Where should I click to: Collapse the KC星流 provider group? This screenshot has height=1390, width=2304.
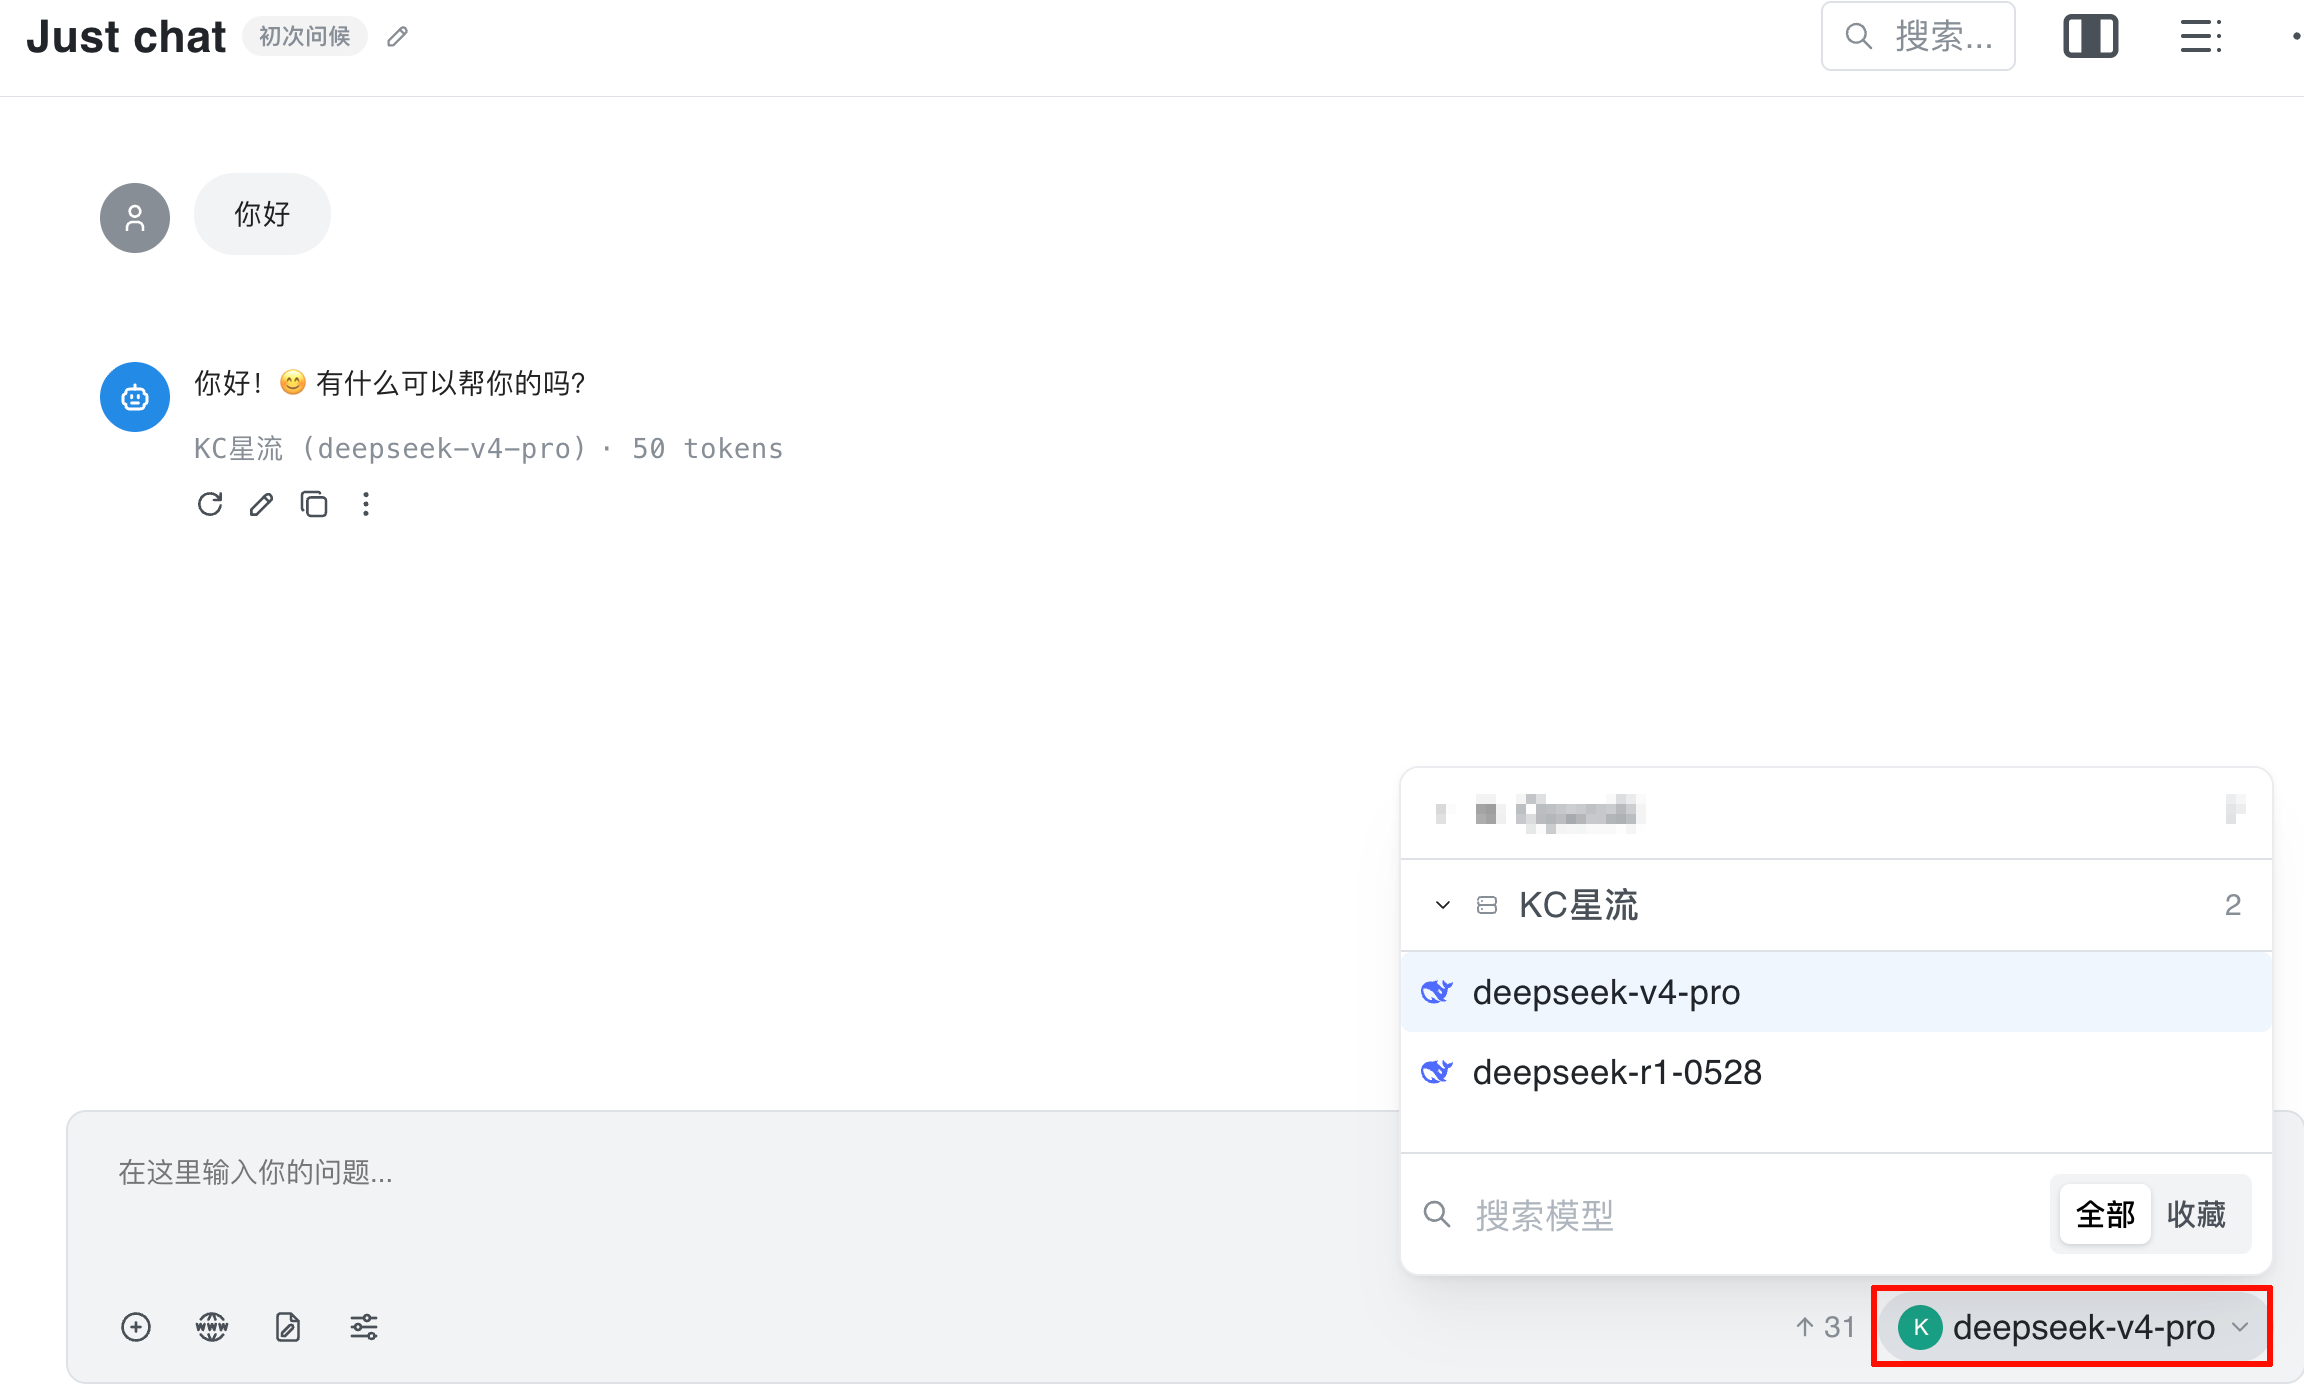tap(1442, 905)
